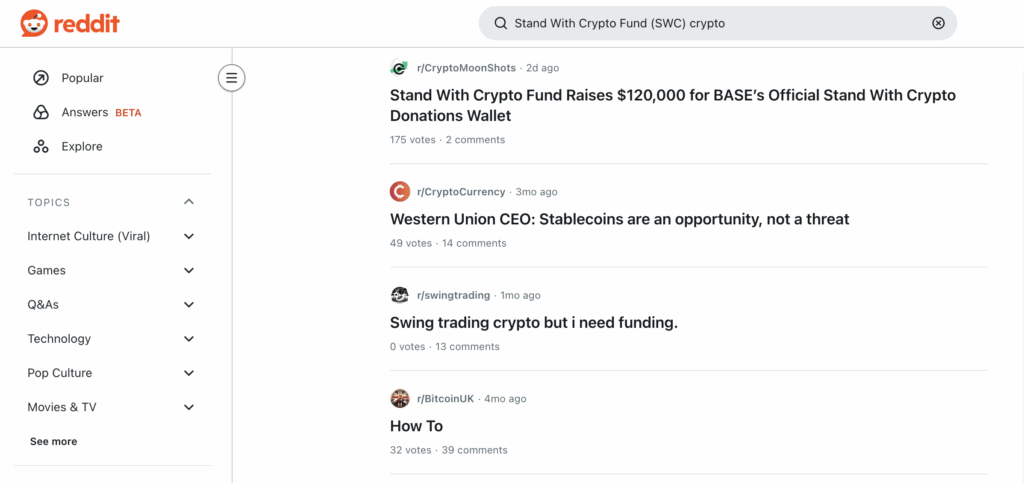Open Swing trading crypto funding post
This screenshot has height=483, width=1024.
pyautogui.click(x=534, y=323)
